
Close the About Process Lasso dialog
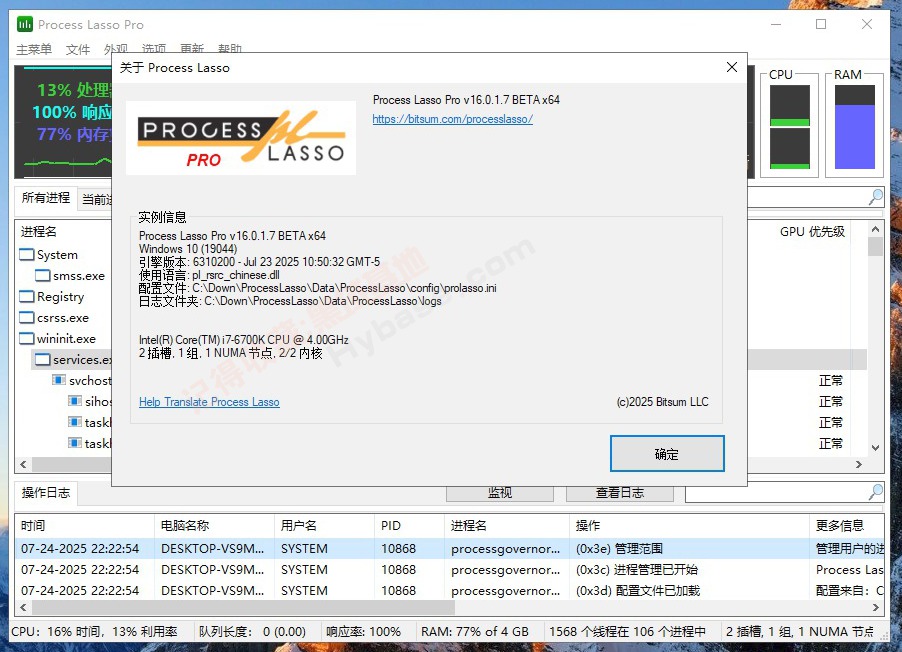pos(732,67)
